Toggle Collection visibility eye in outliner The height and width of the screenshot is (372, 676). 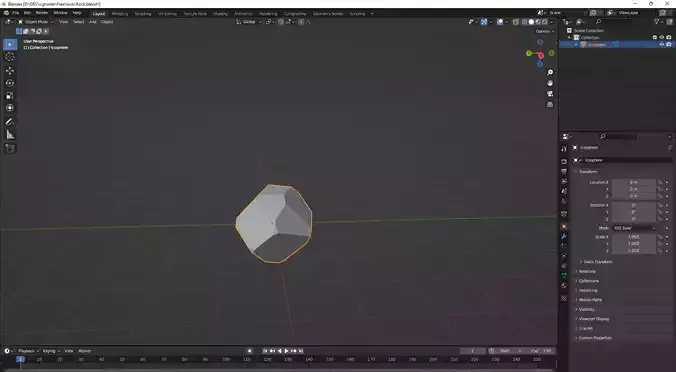coord(662,38)
